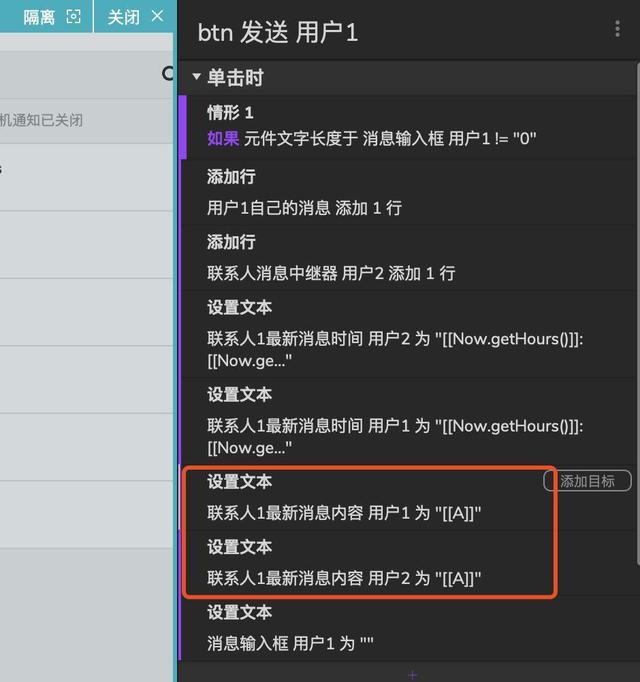Click 消息输入框 用户1 为 "" action
640x682 pixels.
coord(290,643)
